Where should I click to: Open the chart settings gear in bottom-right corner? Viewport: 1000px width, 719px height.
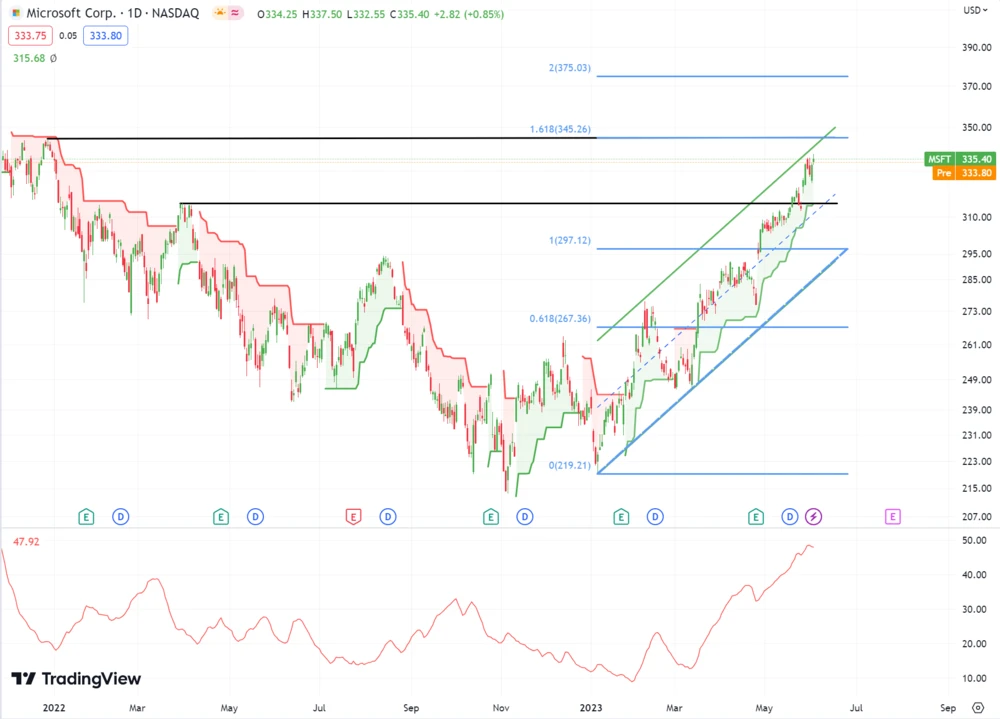[x=977, y=706]
